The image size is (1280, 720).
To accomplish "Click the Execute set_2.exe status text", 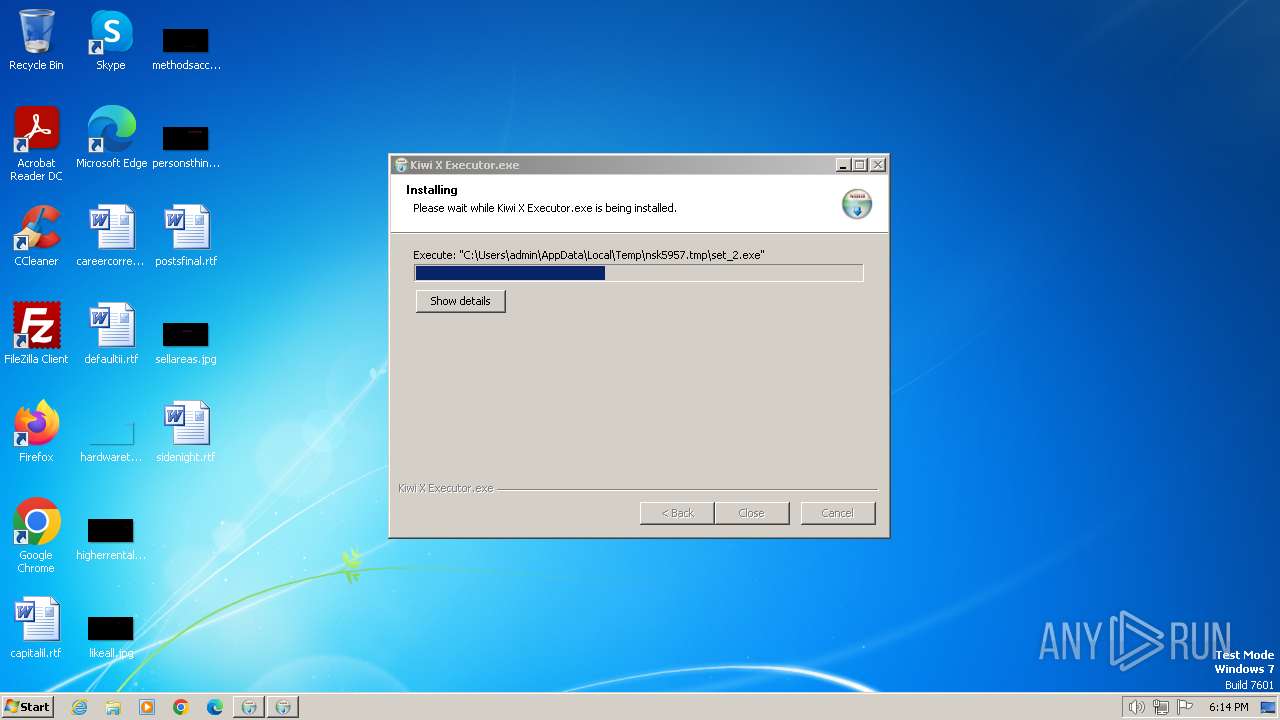I will (589, 255).
